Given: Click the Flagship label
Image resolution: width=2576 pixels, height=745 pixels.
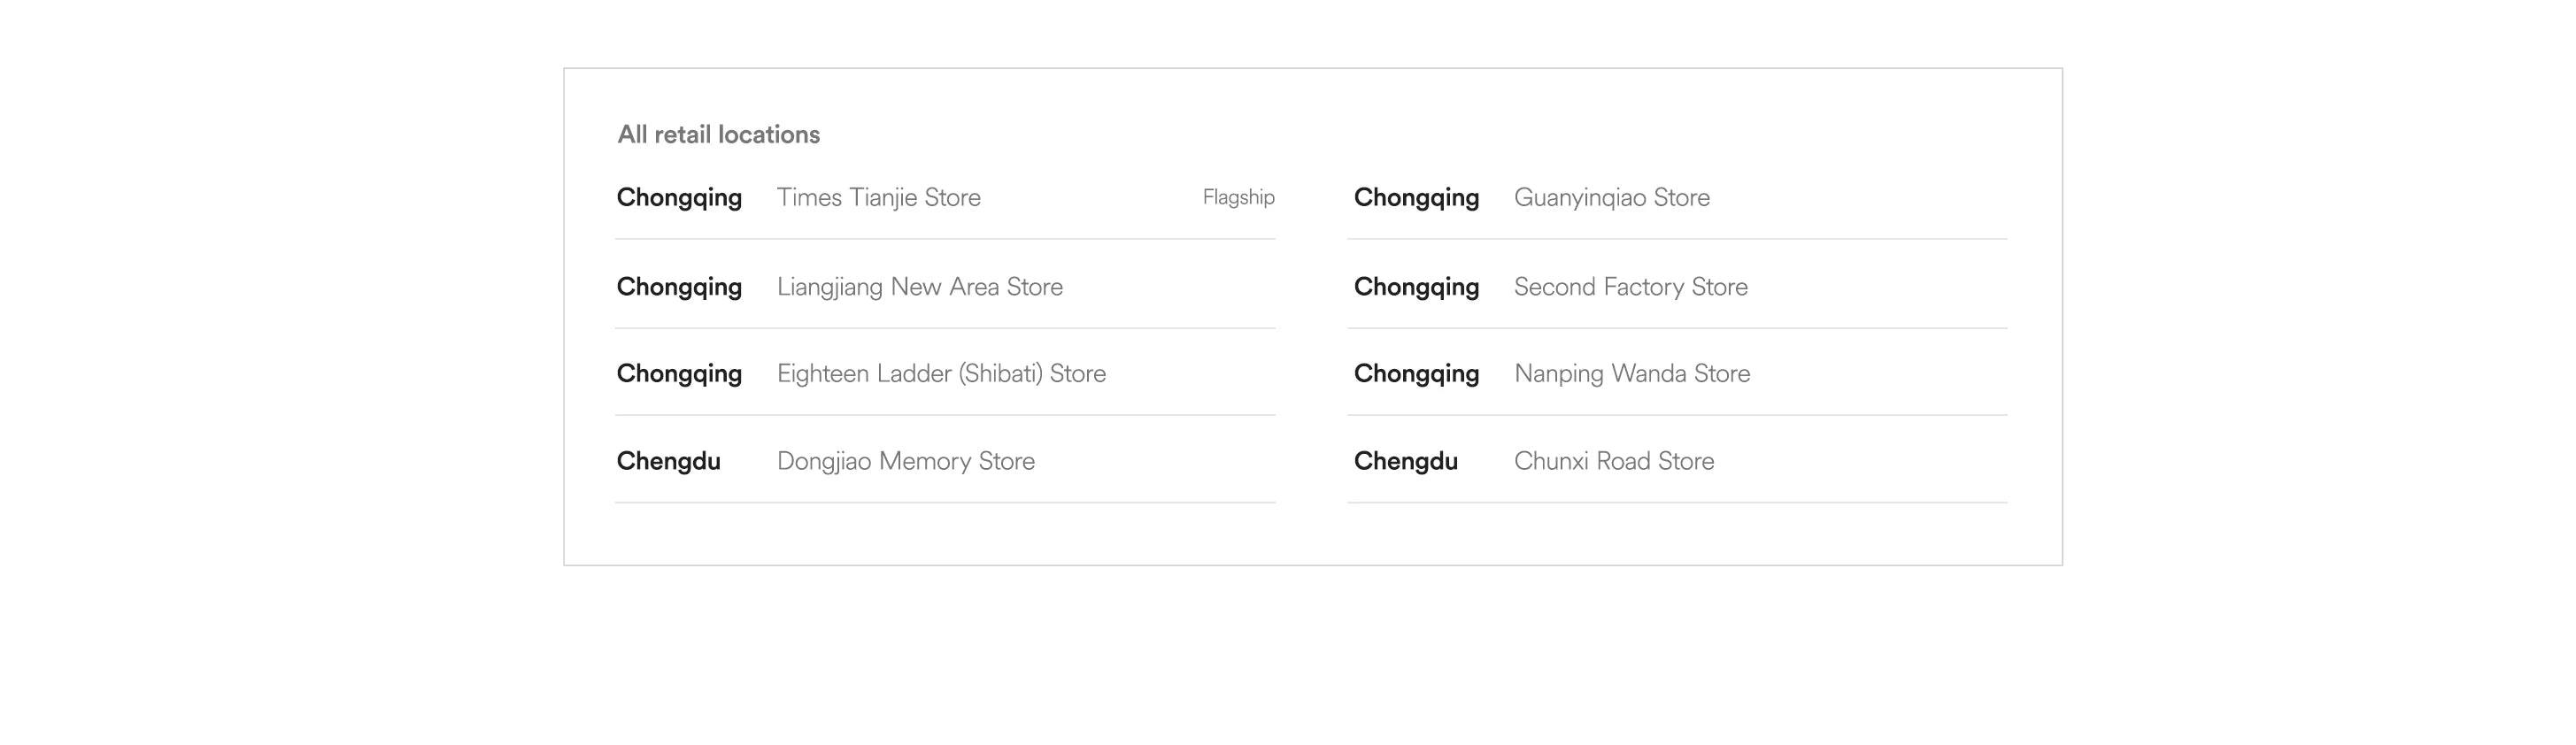Looking at the screenshot, I should 1238,197.
